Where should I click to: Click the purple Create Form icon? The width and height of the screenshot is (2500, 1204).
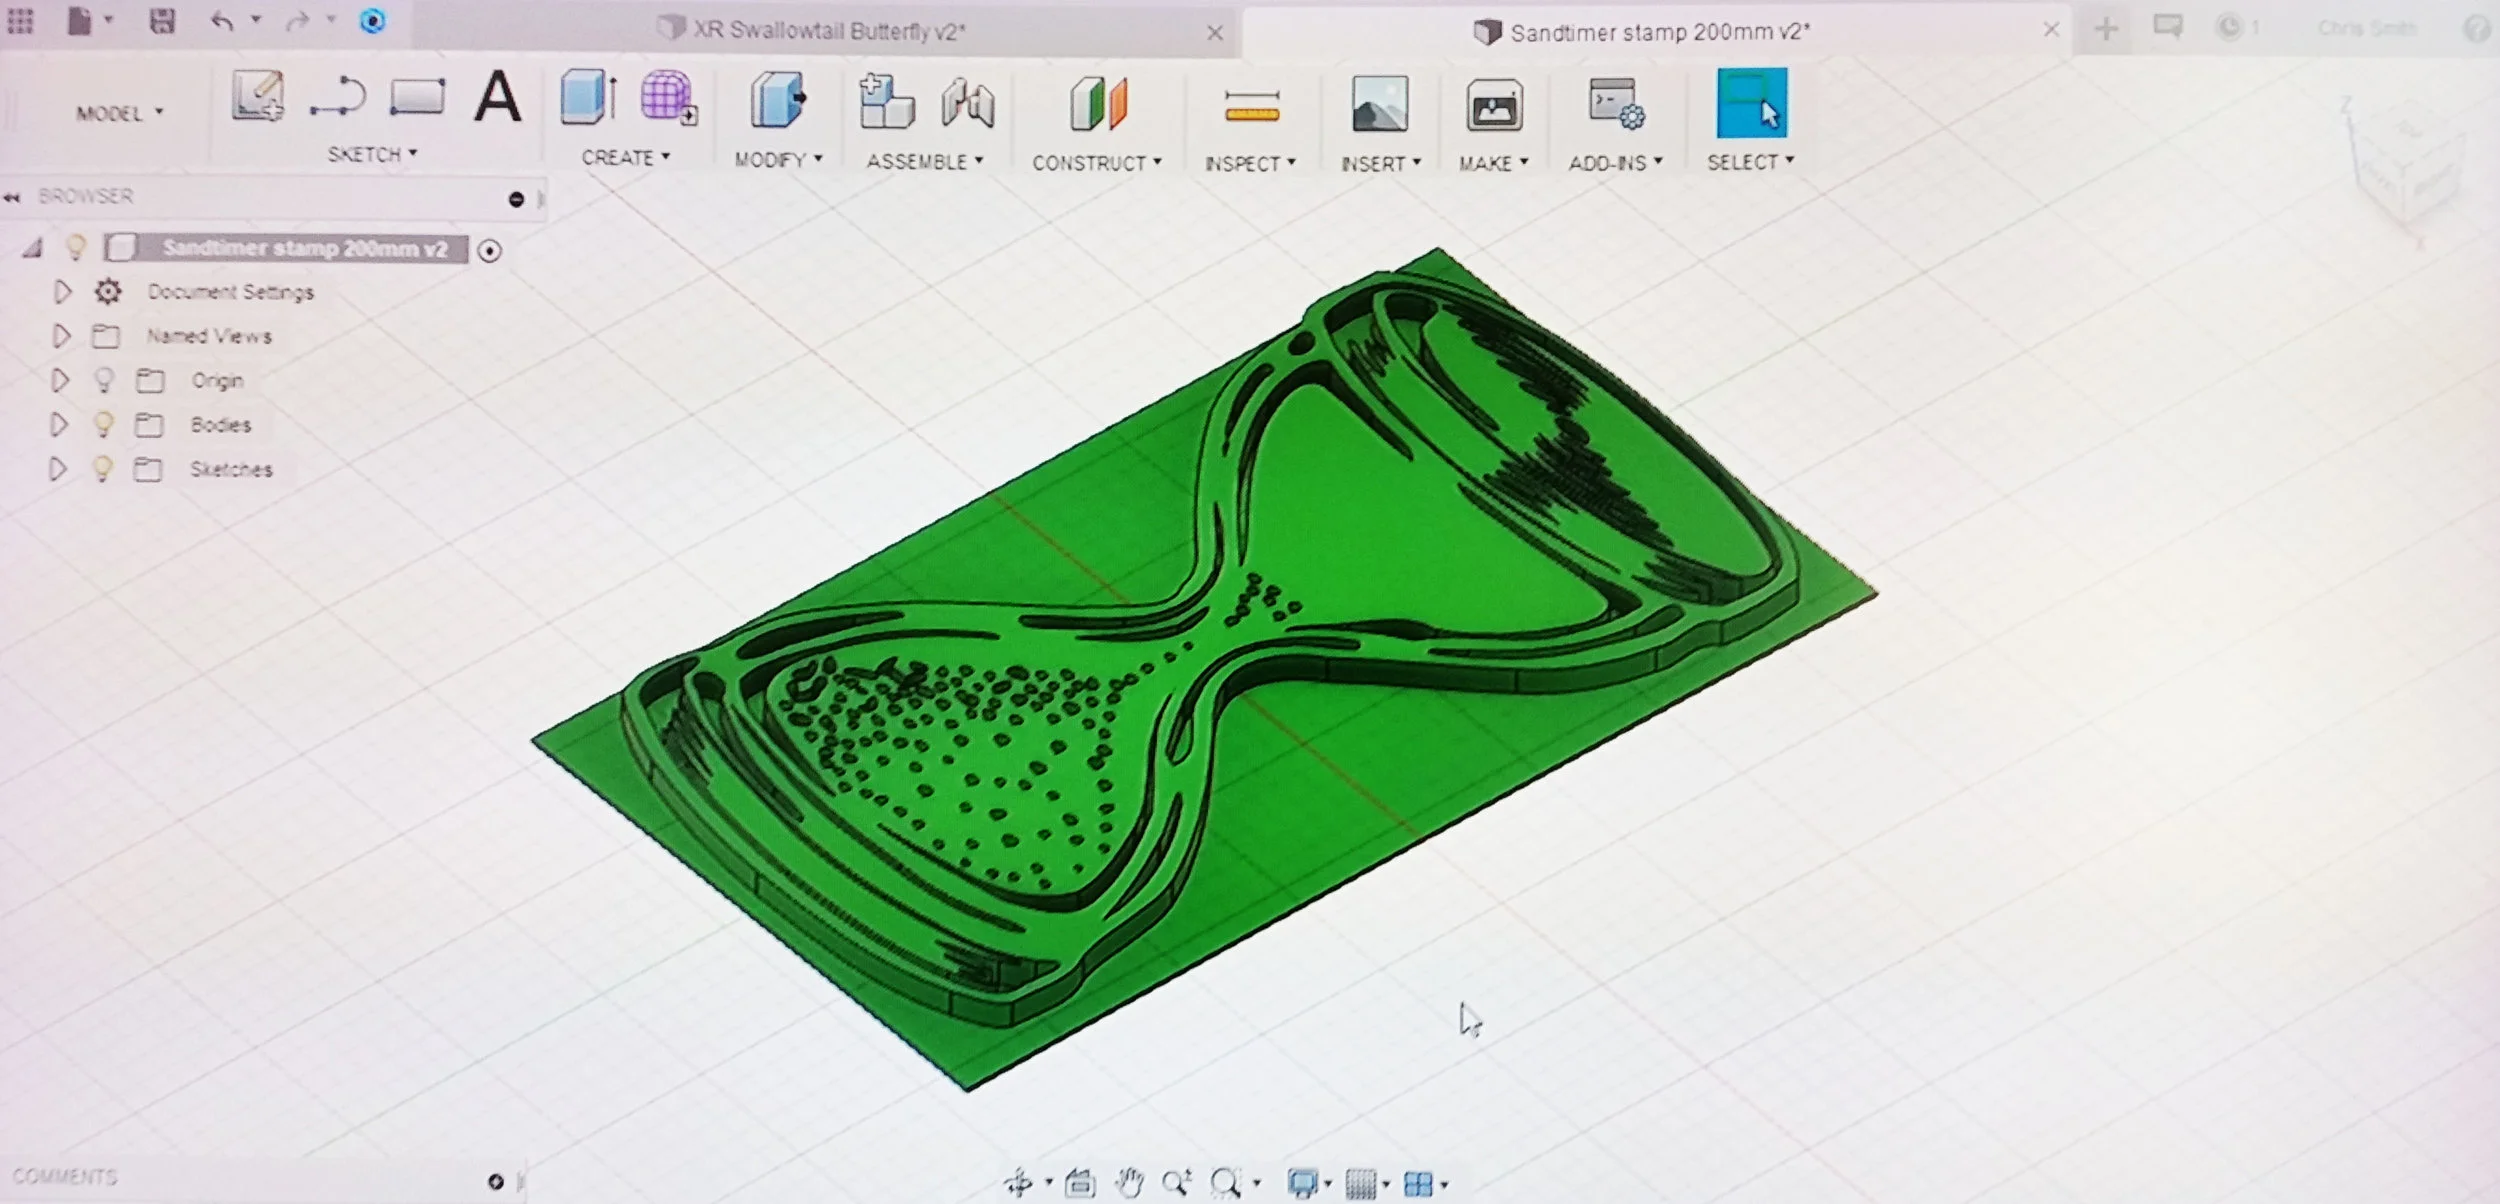[669, 97]
